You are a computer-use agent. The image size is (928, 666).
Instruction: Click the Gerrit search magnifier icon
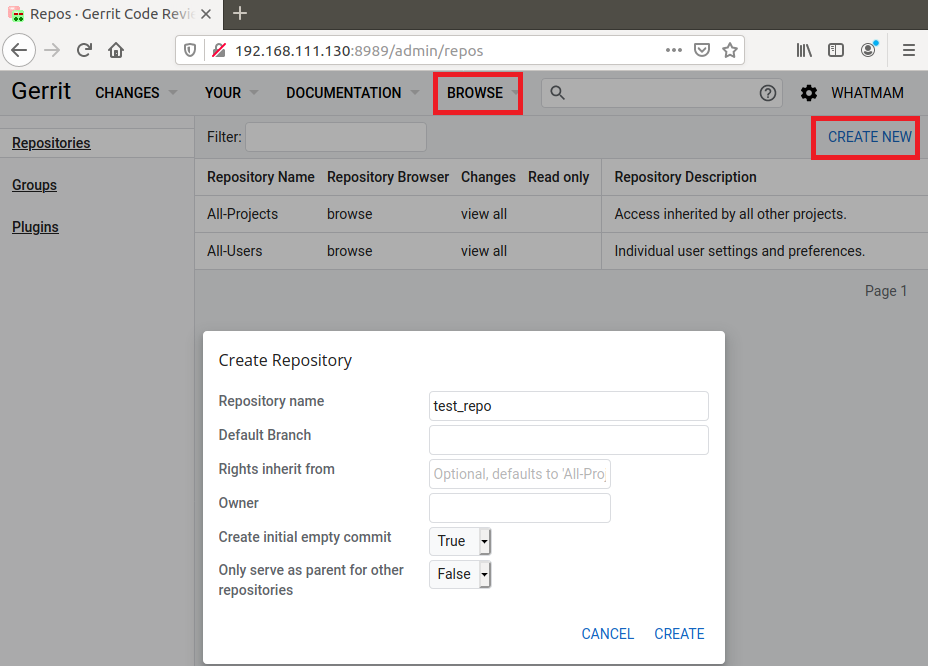(557, 93)
